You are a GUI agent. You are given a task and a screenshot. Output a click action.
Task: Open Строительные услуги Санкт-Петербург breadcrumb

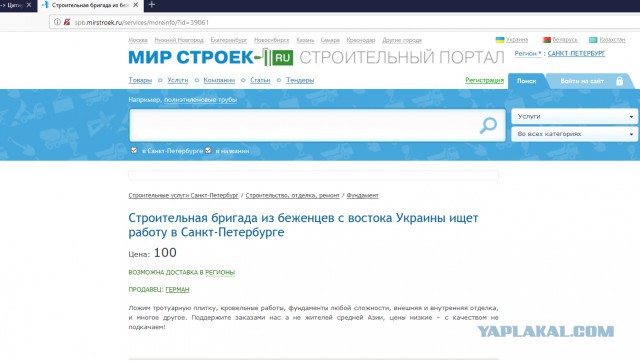coord(183,195)
